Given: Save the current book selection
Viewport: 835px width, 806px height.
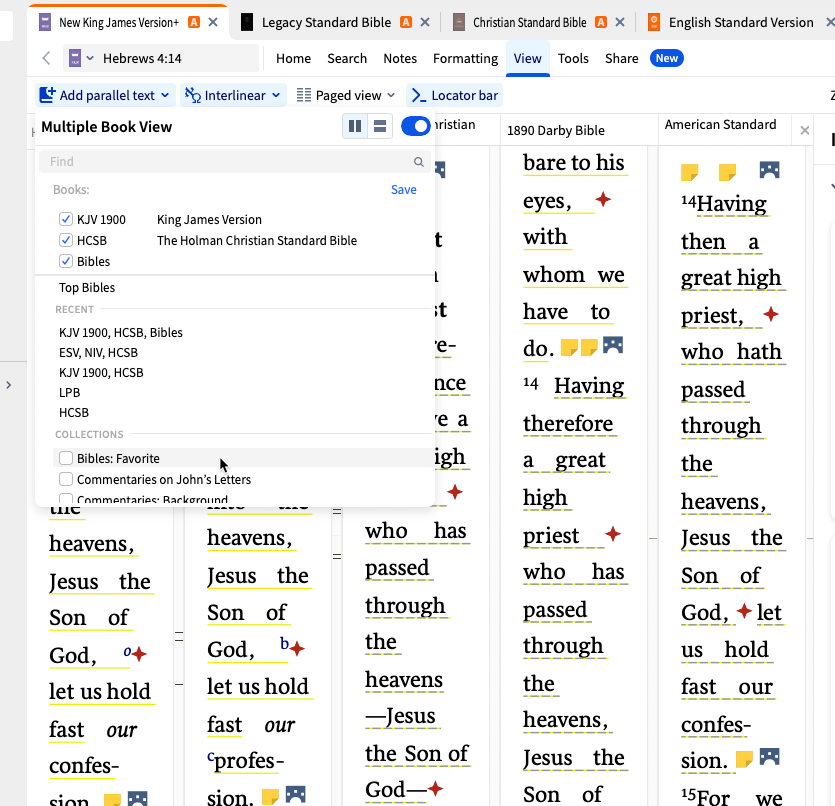Looking at the screenshot, I should 404,190.
